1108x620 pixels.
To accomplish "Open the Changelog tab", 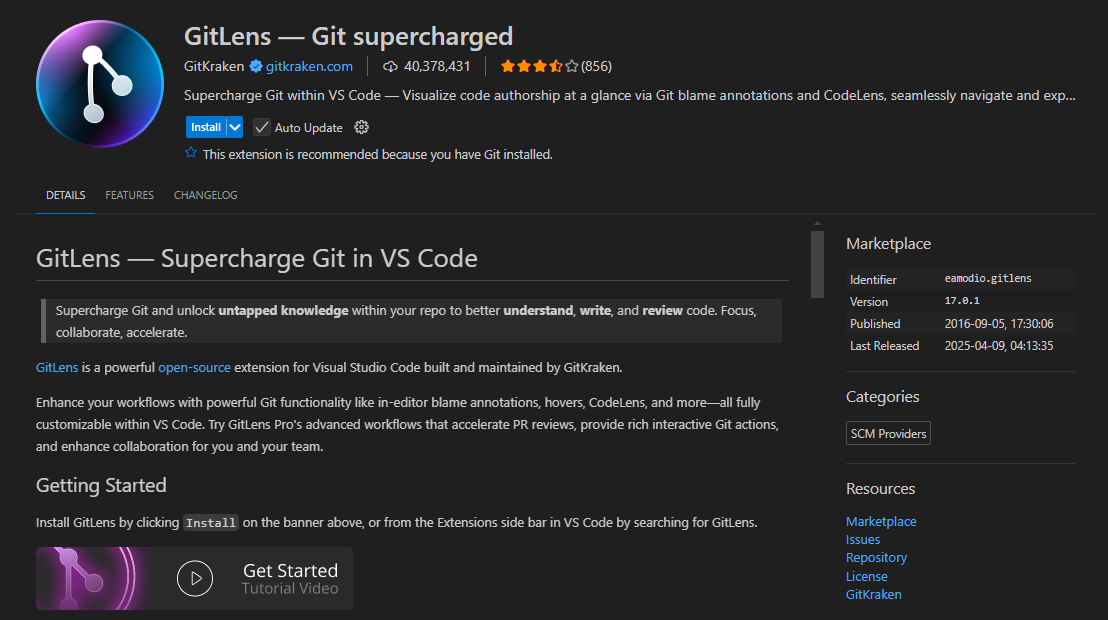I will pos(205,195).
